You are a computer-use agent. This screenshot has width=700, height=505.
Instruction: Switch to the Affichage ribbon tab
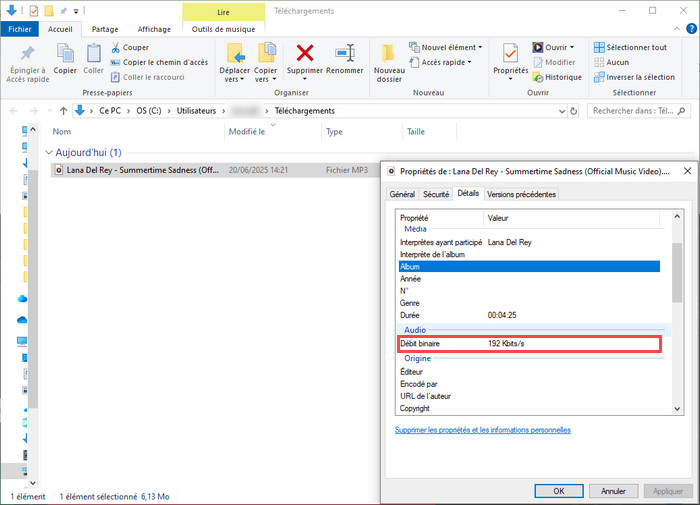point(153,29)
